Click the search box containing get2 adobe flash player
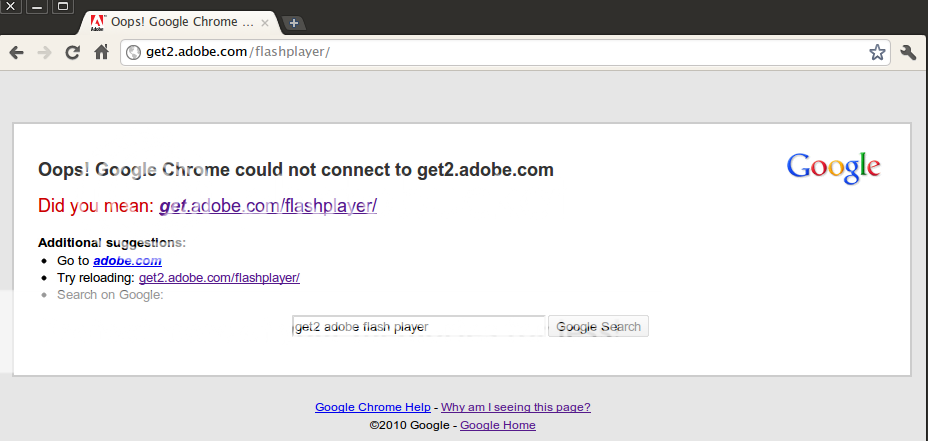 pyautogui.click(x=418, y=327)
